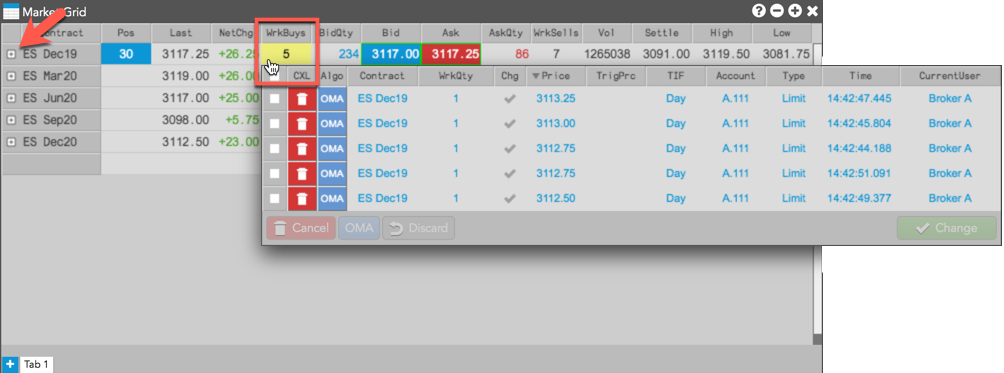Tick the checkbox for order timed 14:42:51.091
Viewport: 1004px width, 373px height.
pos(275,174)
